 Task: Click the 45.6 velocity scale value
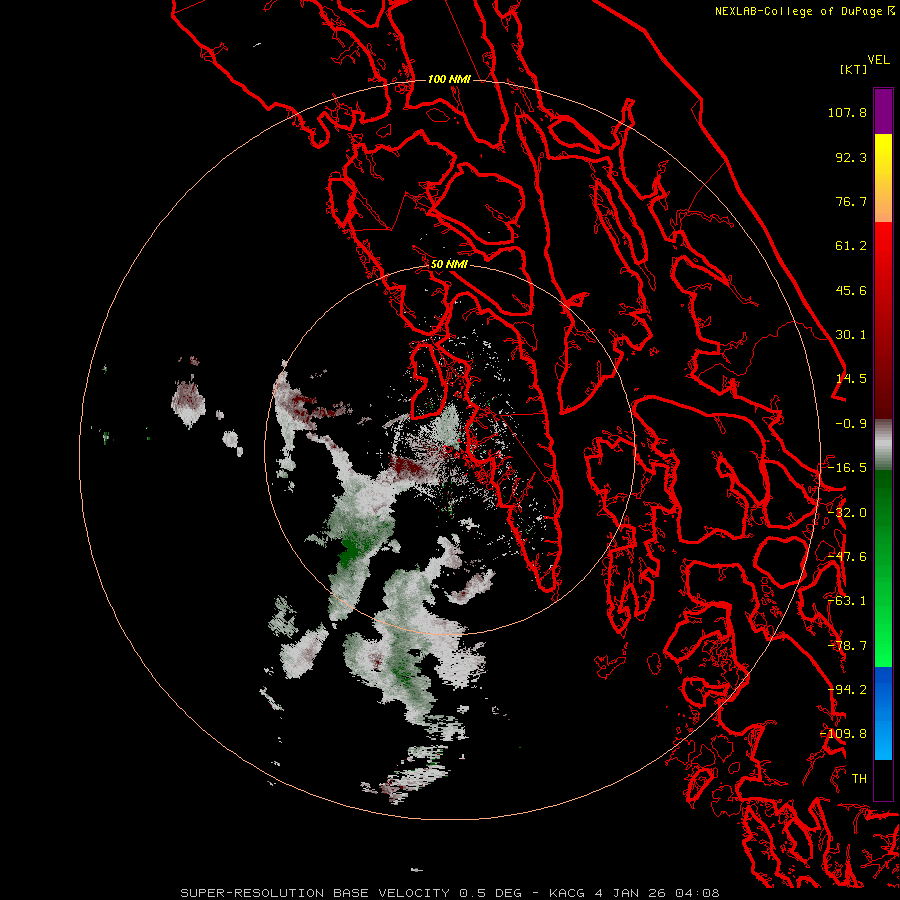pyautogui.click(x=851, y=290)
